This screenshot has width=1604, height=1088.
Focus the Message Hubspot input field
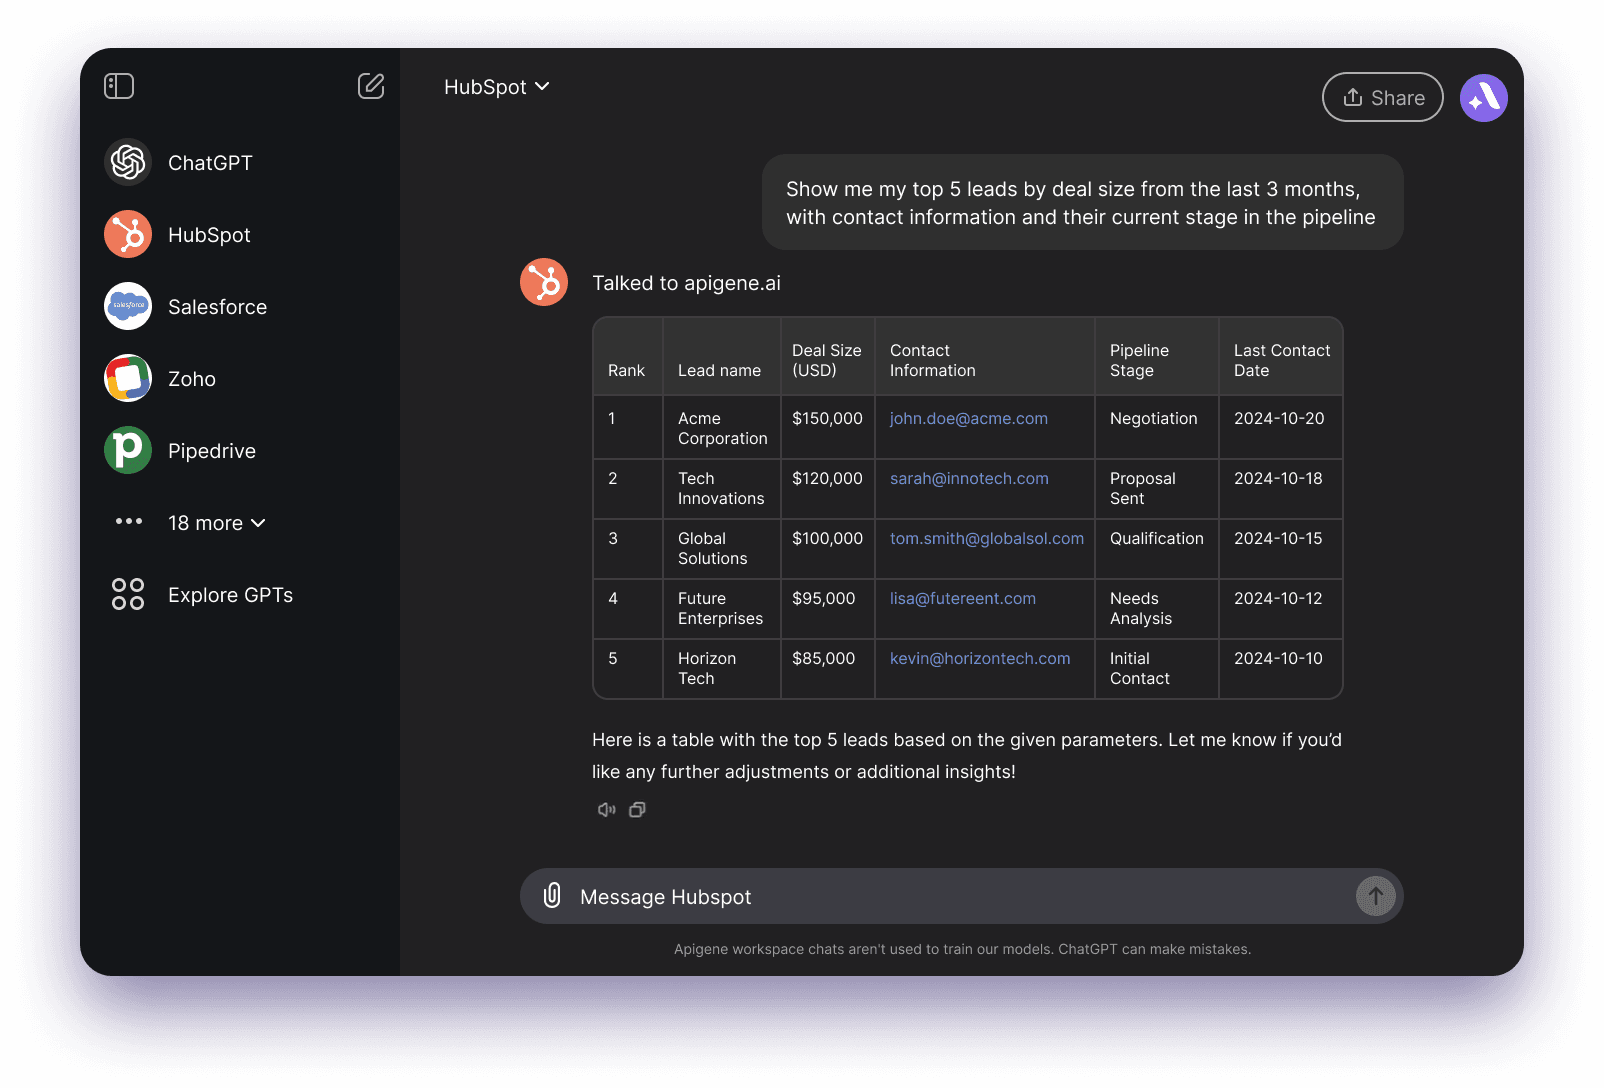click(x=962, y=896)
